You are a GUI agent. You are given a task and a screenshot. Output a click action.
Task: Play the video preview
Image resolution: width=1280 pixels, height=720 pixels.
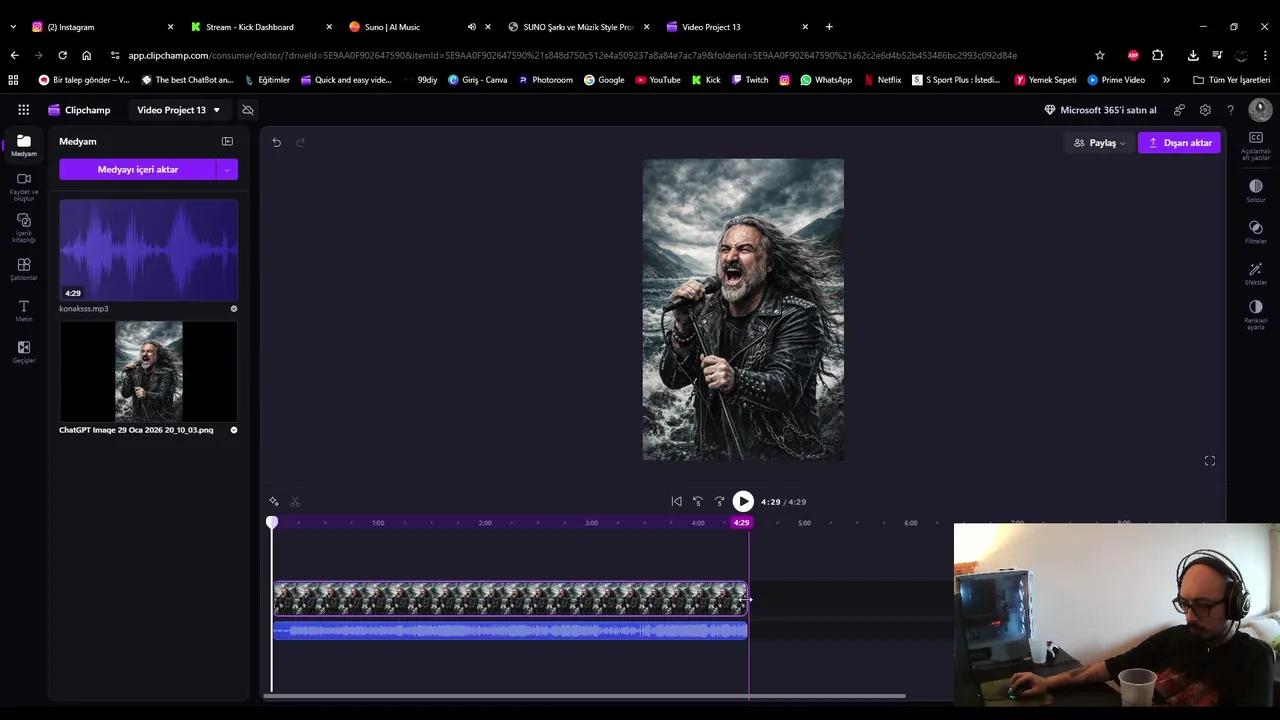click(x=743, y=502)
